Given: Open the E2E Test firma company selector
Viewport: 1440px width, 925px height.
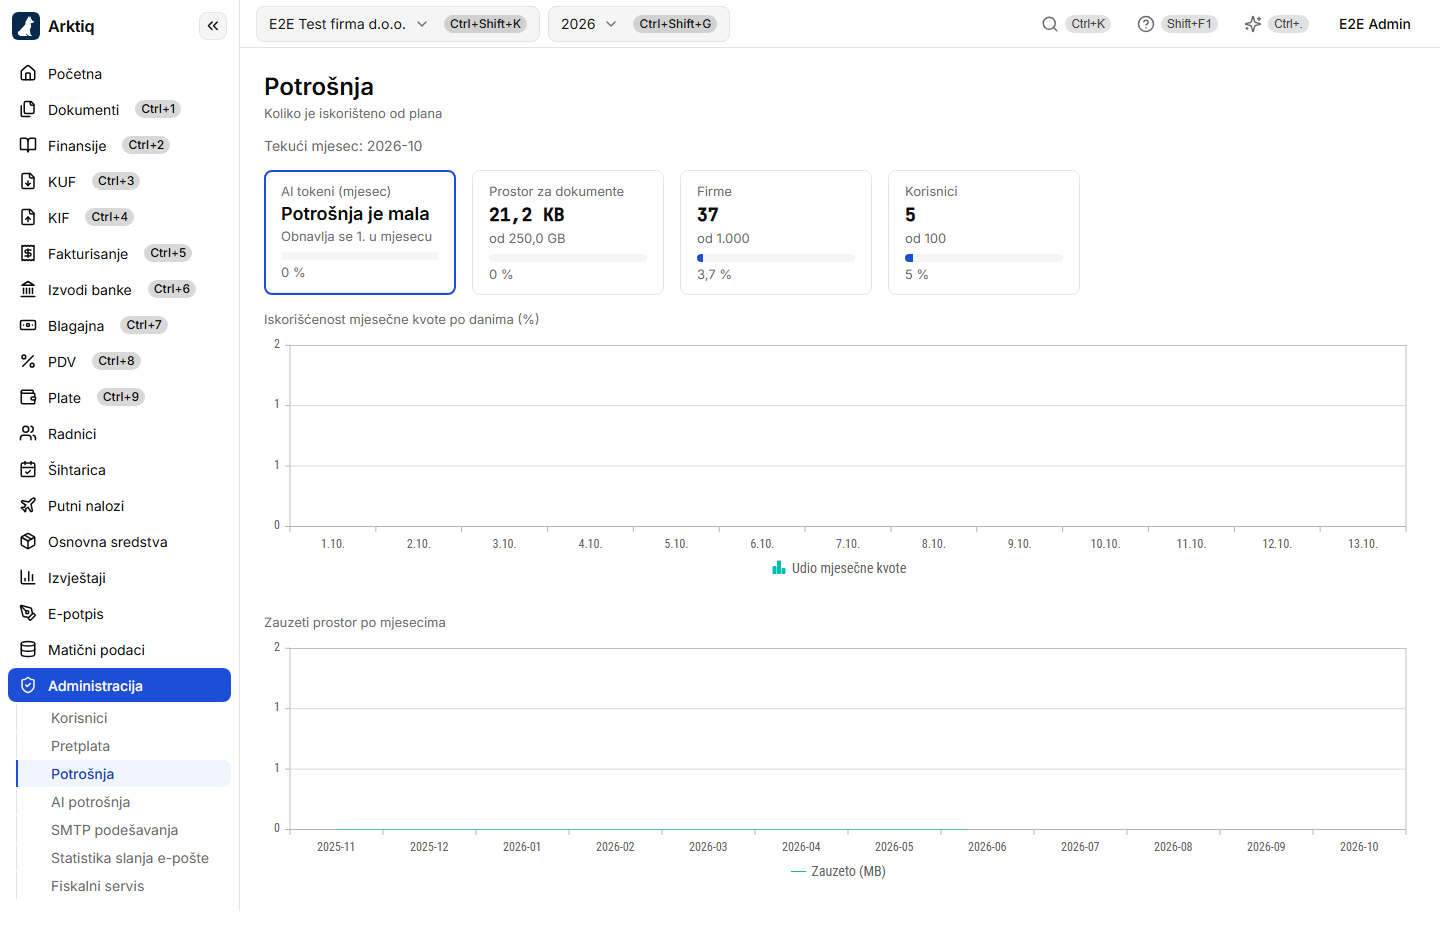Looking at the screenshot, I should pos(398,24).
